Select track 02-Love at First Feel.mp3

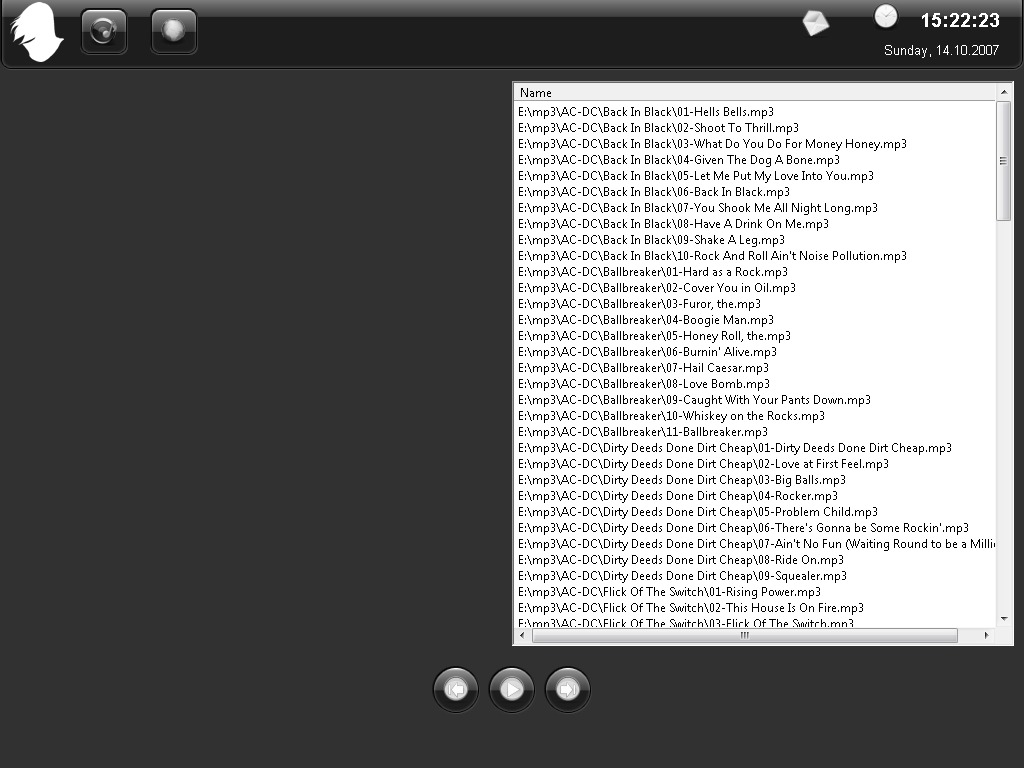point(703,464)
